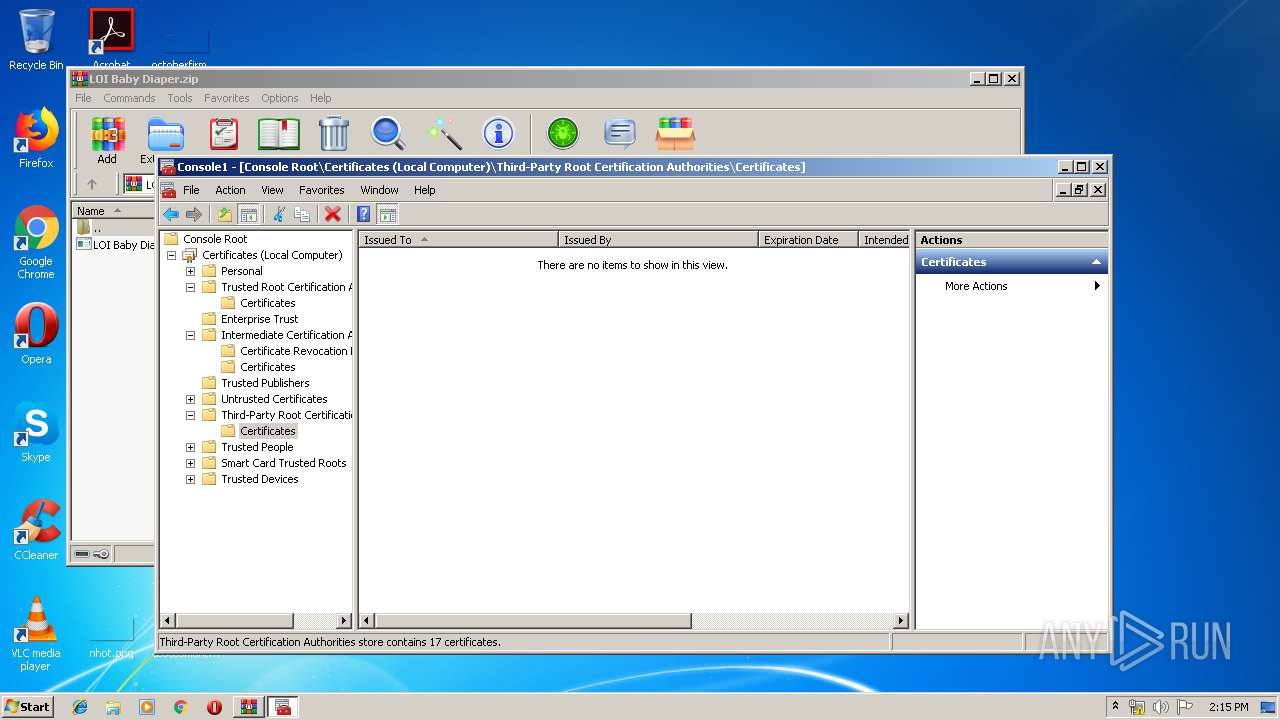This screenshot has height=720, width=1280.
Task: Expand Untrusted Certificates node
Action: point(190,399)
